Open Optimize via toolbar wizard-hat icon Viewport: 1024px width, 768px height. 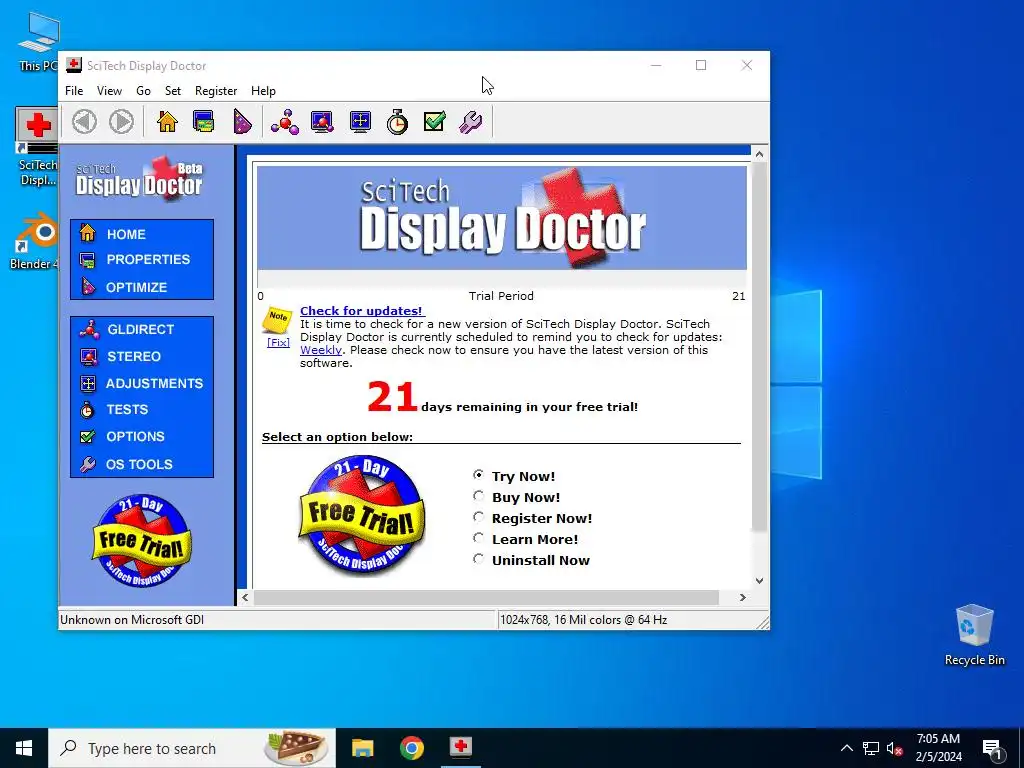coord(242,121)
